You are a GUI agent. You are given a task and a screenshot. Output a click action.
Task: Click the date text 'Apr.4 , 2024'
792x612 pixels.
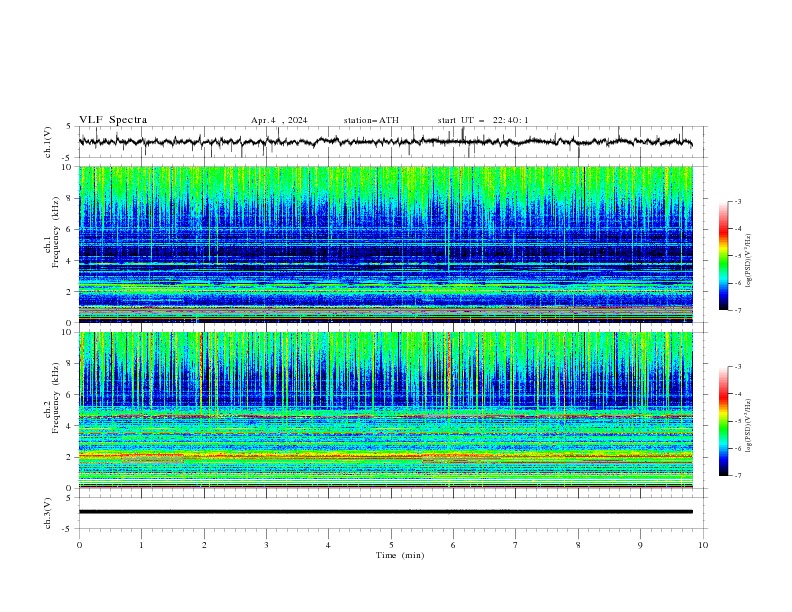pos(279,120)
